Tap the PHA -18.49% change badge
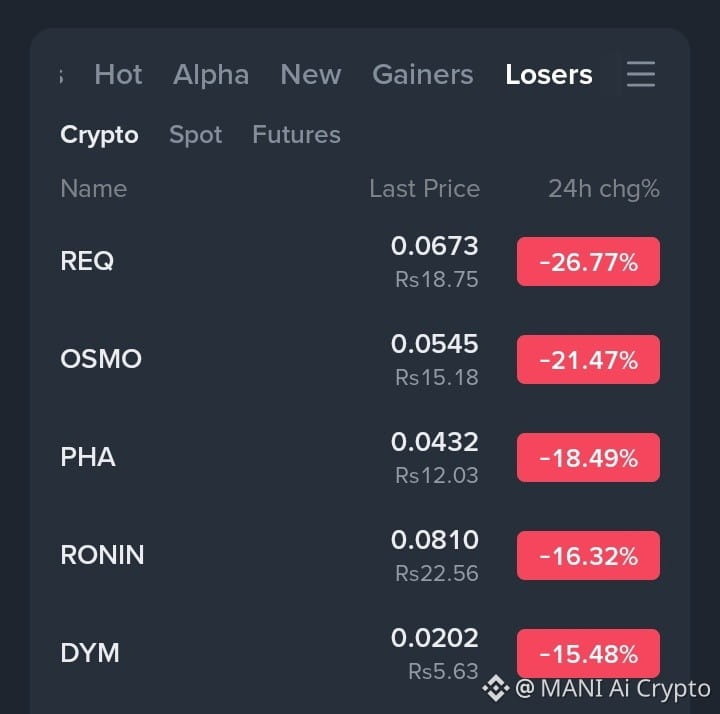 (x=588, y=457)
